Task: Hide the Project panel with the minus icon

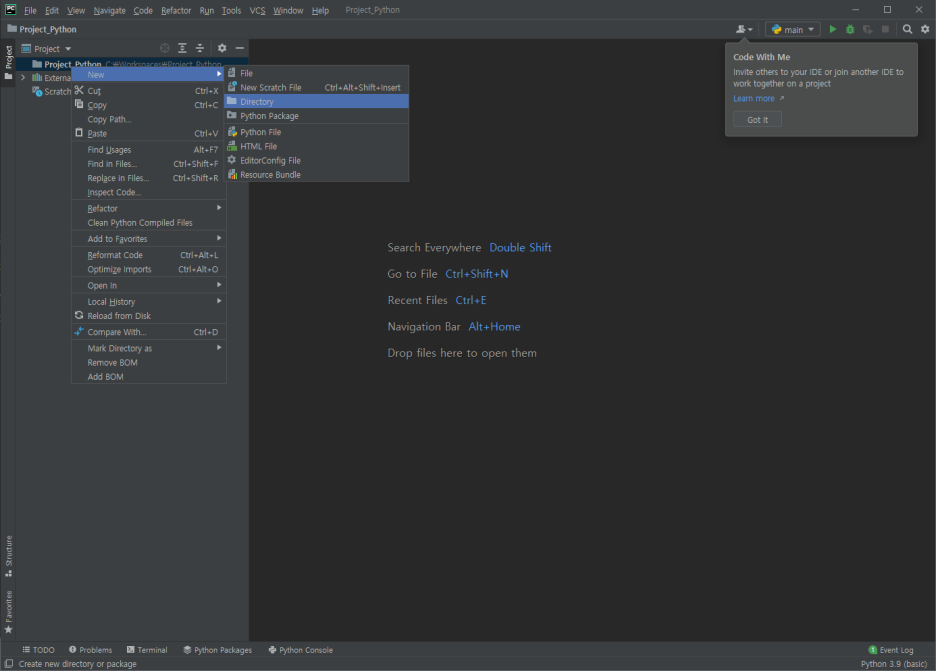Action: tap(239, 48)
